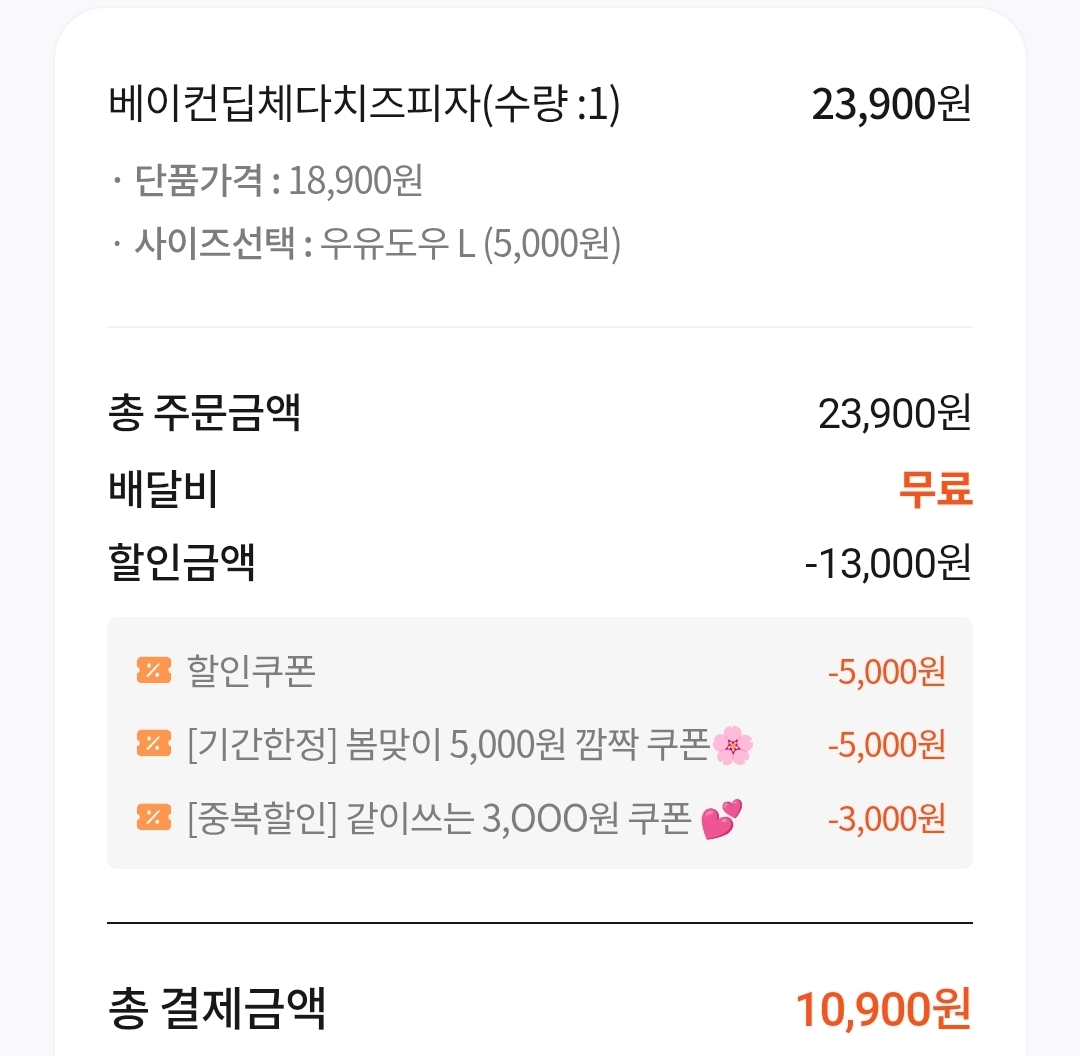Select the 베이컨딥체다치즈피자 item title

pos(364,105)
